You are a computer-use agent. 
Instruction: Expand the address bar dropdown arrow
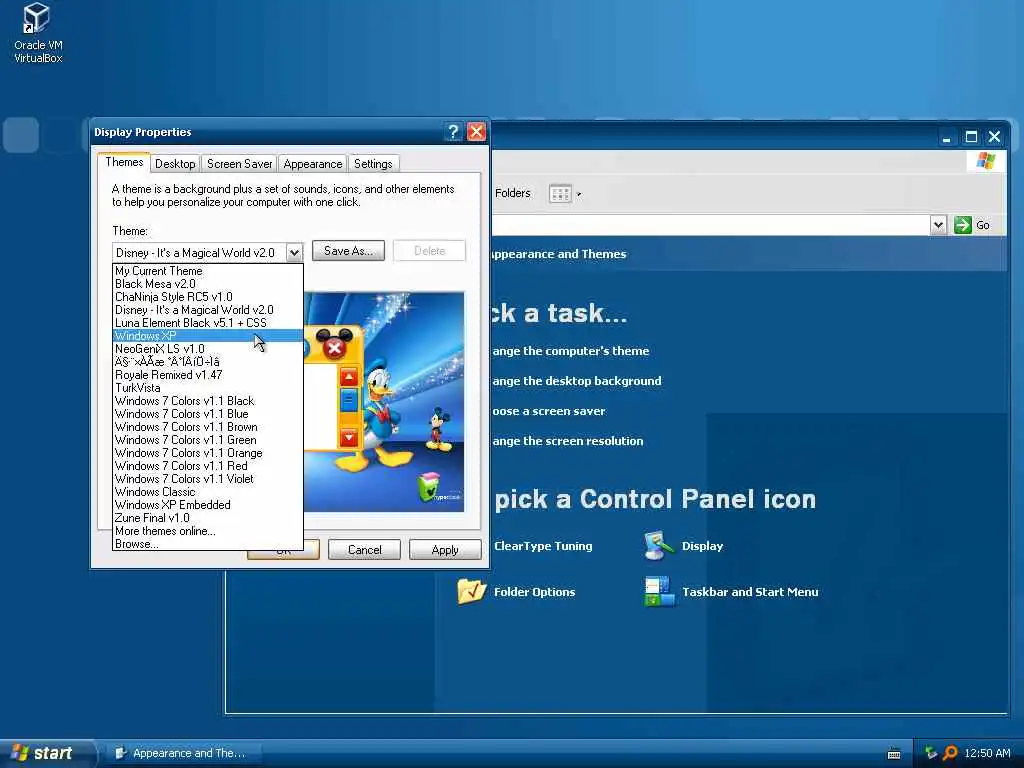[938, 225]
